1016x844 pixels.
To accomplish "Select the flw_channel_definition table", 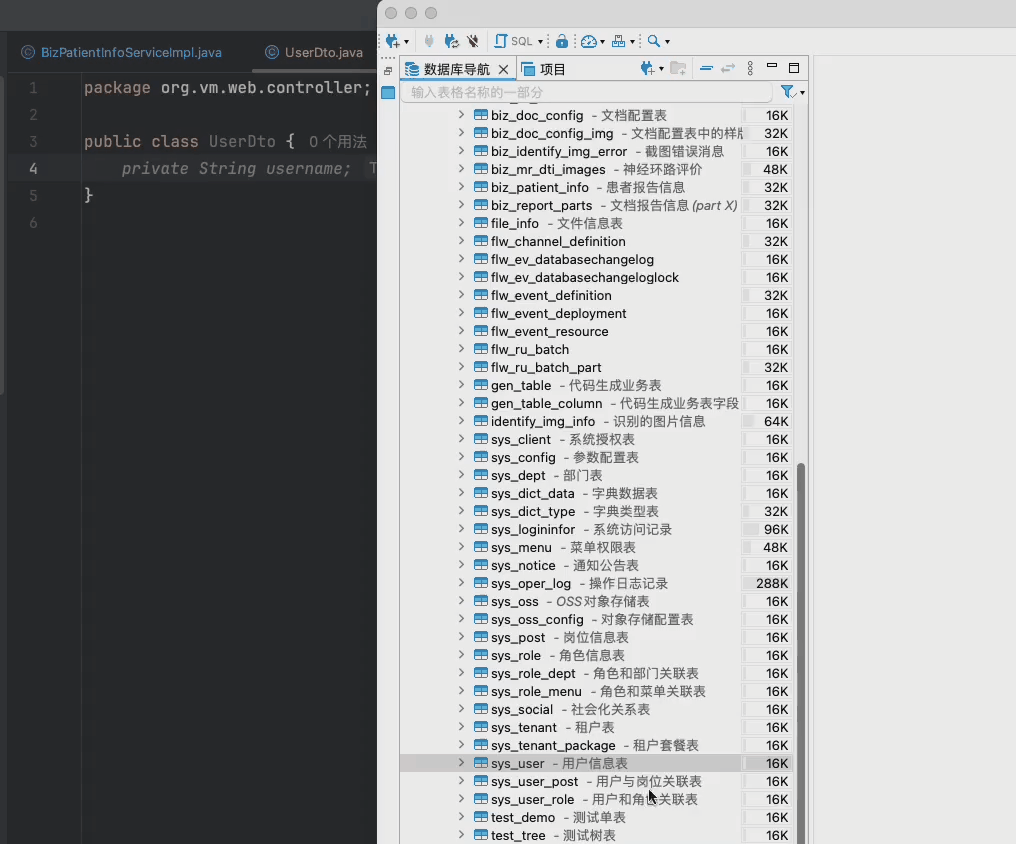I will (x=559, y=242).
